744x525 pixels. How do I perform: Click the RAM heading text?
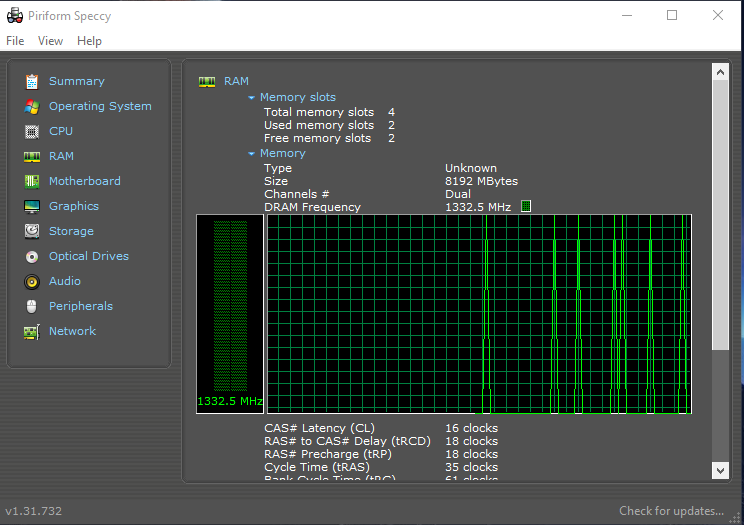click(x=236, y=81)
